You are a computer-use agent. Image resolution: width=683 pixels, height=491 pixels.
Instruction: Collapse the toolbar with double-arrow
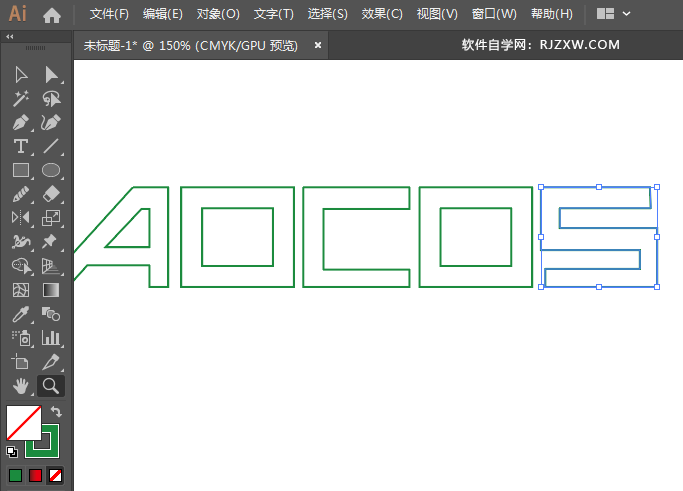(10, 37)
